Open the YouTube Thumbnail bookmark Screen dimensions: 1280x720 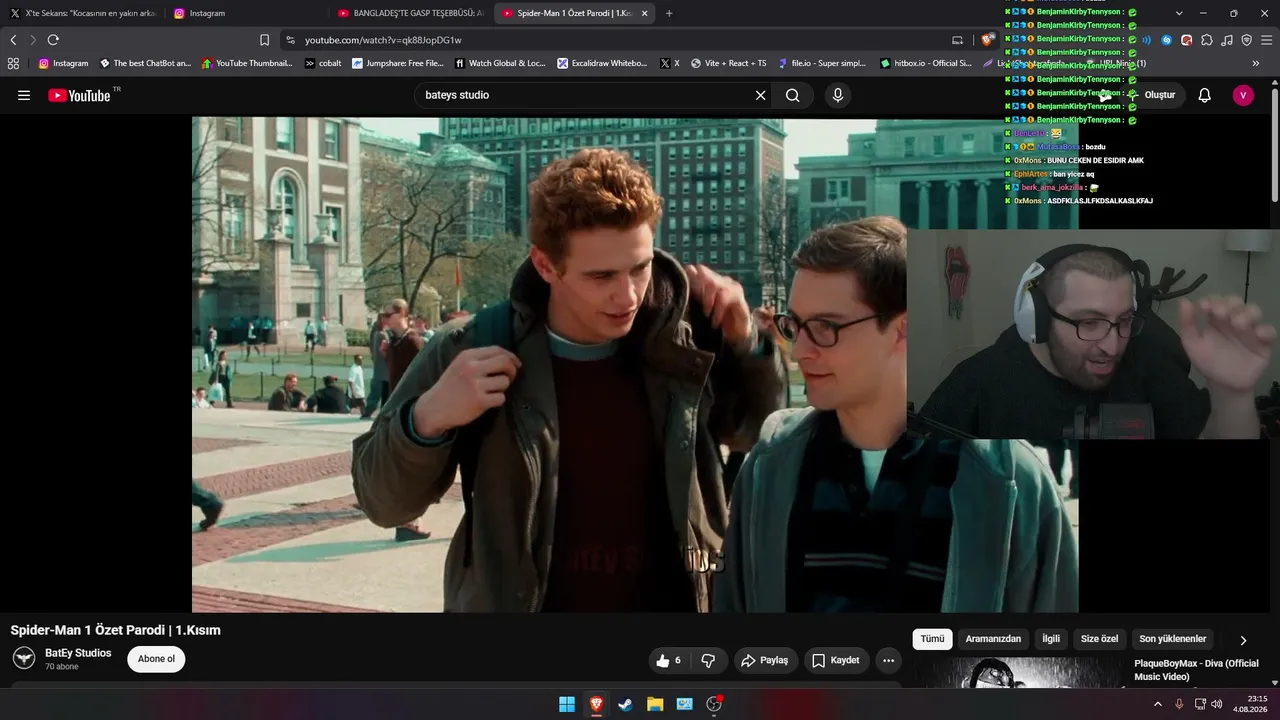(247, 63)
